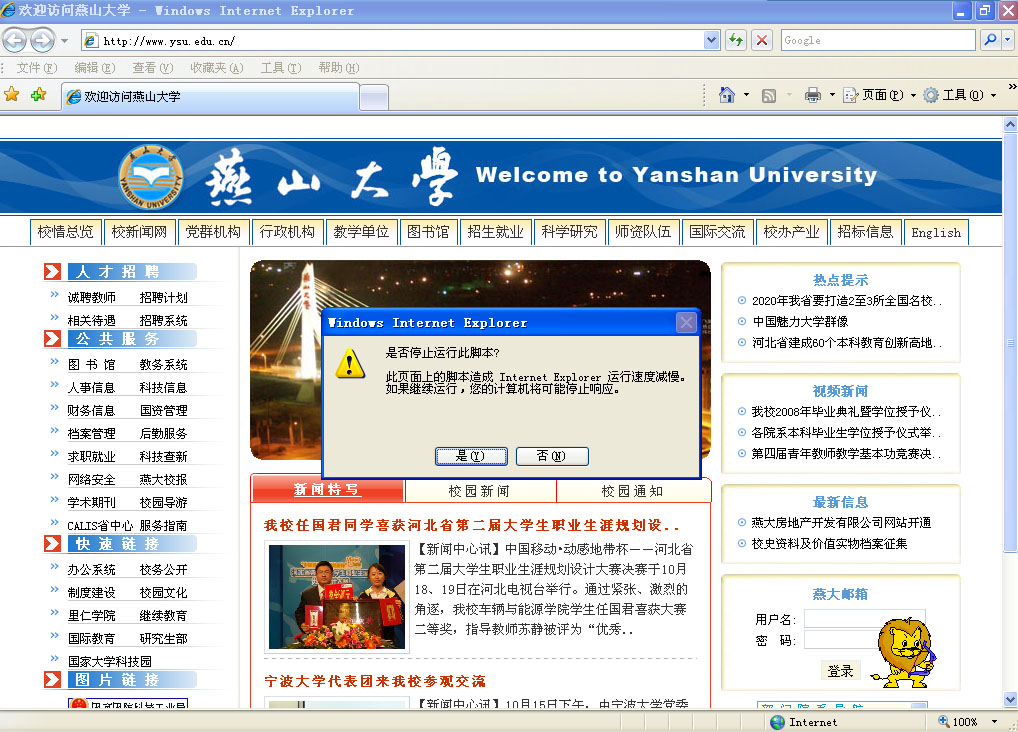Click the magnifier search icon
This screenshot has width=1018, height=732.
click(x=990, y=40)
